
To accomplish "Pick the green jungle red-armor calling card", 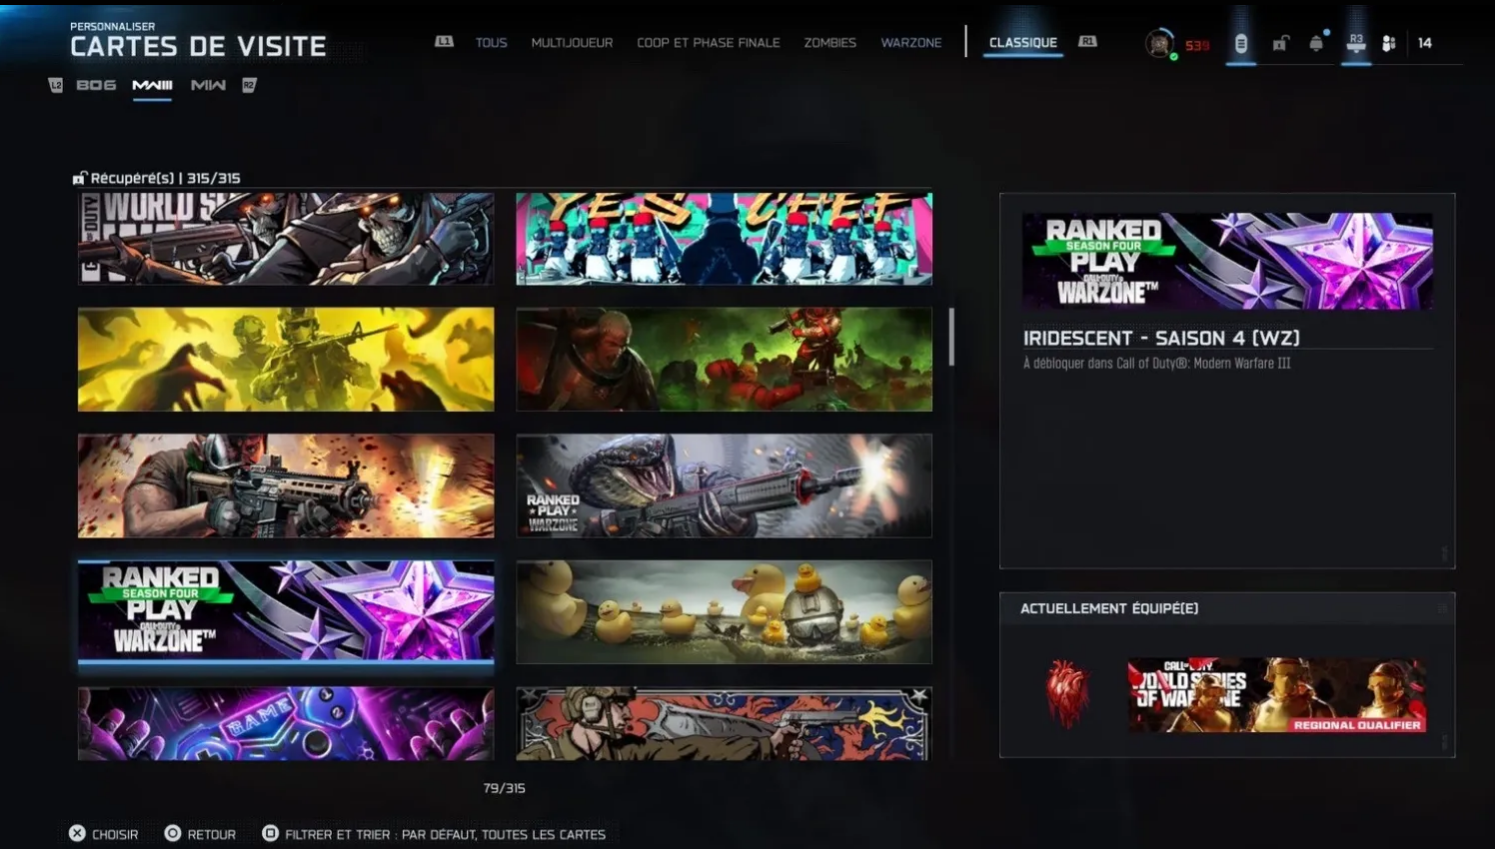I will [724, 359].
